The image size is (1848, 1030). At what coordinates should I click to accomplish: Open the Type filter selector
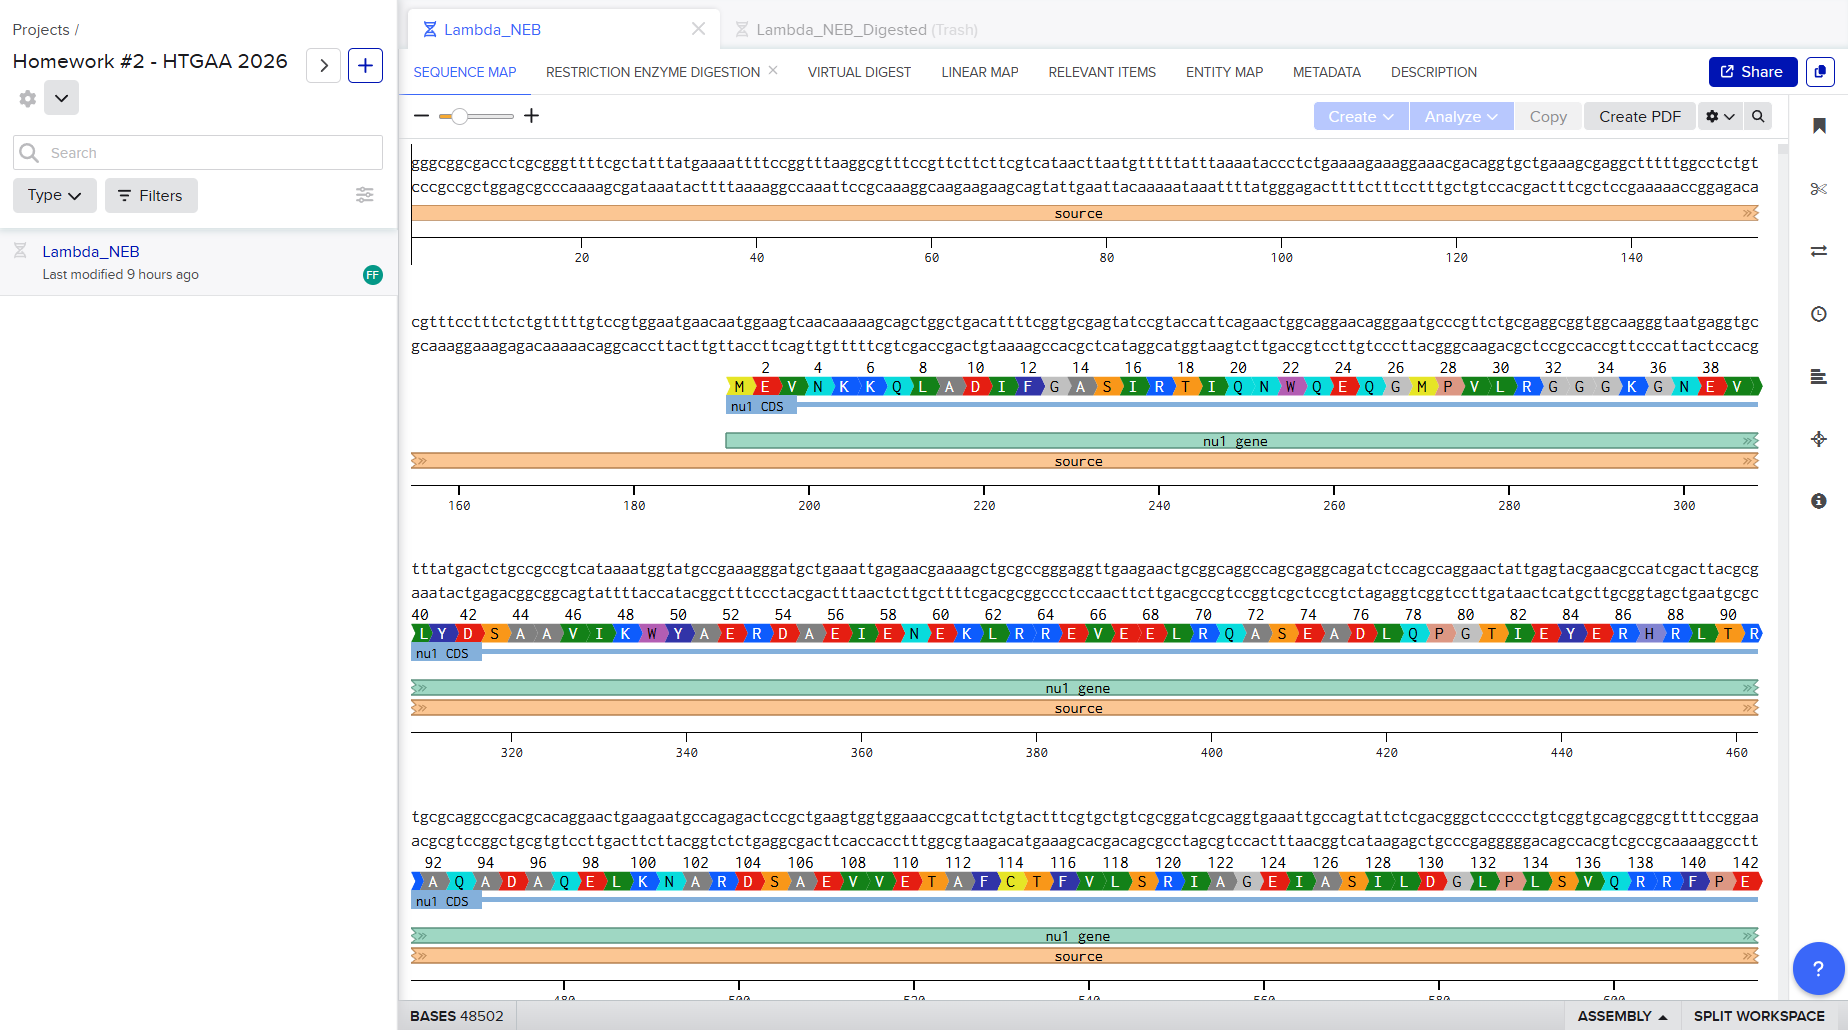[54, 195]
